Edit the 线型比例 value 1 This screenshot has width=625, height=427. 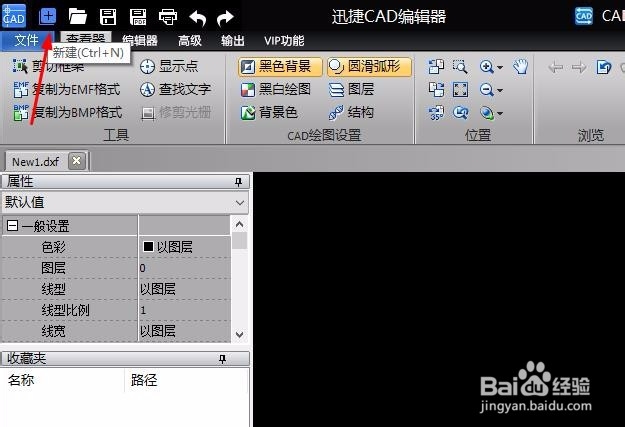click(184, 310)
